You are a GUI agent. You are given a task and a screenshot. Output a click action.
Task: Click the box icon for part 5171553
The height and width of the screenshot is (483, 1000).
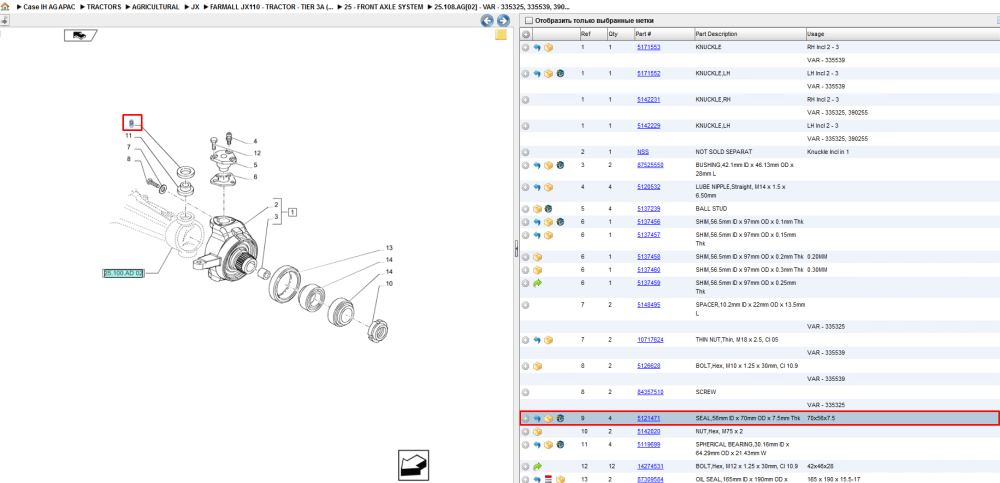coord(548,47)
